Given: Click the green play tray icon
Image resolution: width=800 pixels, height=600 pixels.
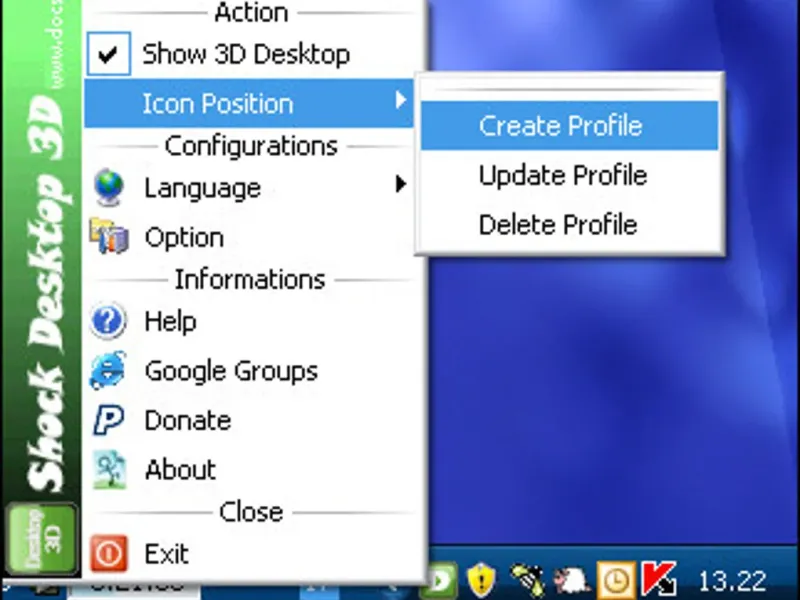Looking at the screenshot, I should coord(441,581).
